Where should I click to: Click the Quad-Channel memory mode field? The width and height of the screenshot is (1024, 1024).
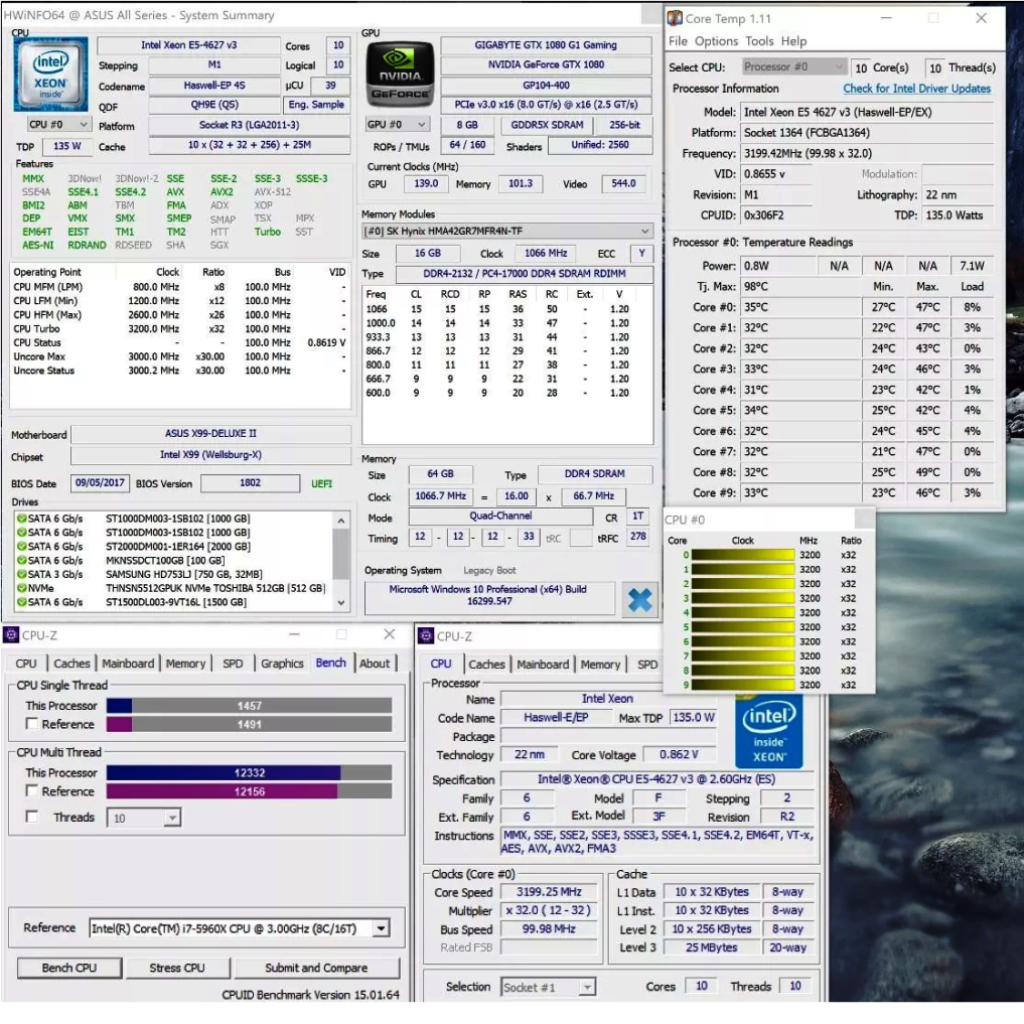pyautogui.click(x=501, y=516)
